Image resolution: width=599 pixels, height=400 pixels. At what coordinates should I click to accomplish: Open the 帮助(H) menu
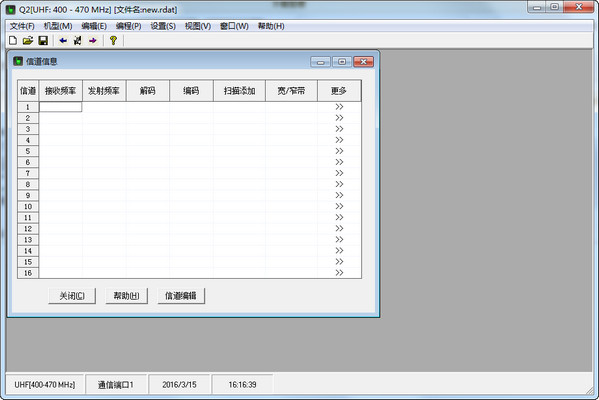point(271,26)
